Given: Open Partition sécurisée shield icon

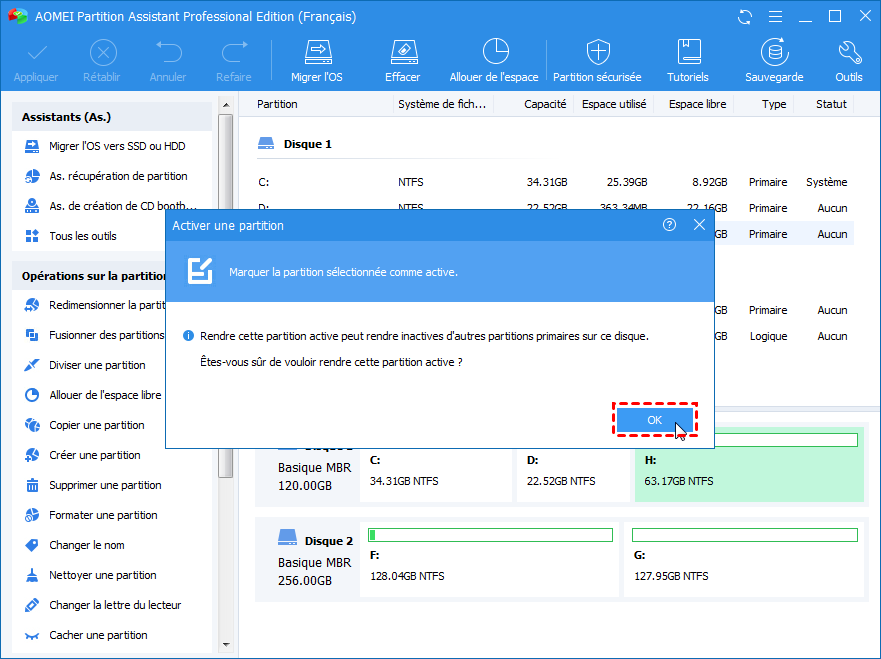Looking at the screenshot, I should click(x=598, y=53).
